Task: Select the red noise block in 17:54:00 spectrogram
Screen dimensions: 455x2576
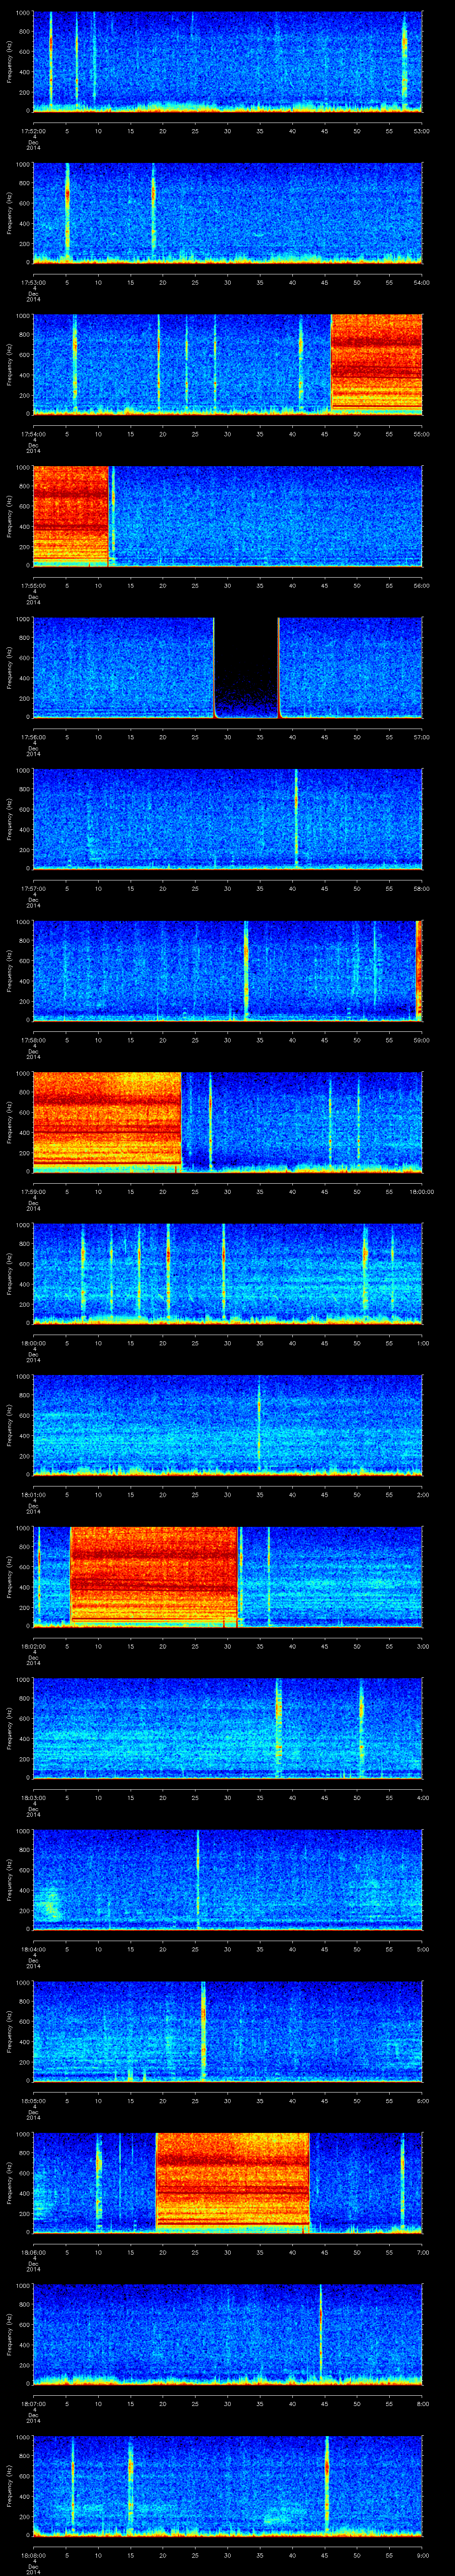Action: 376,363
